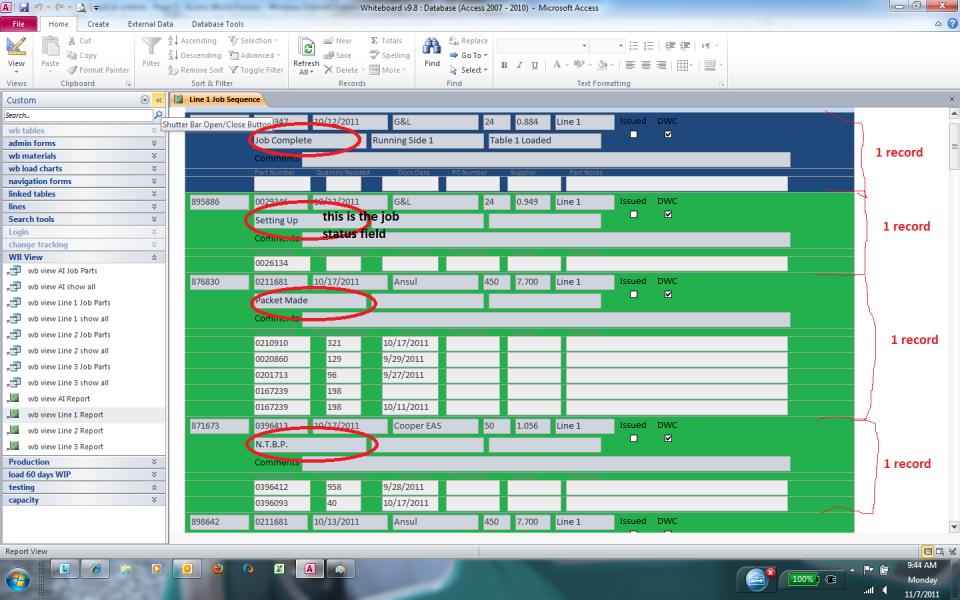
Task: Open the Go To dropdown
Action: coord(469,55)
